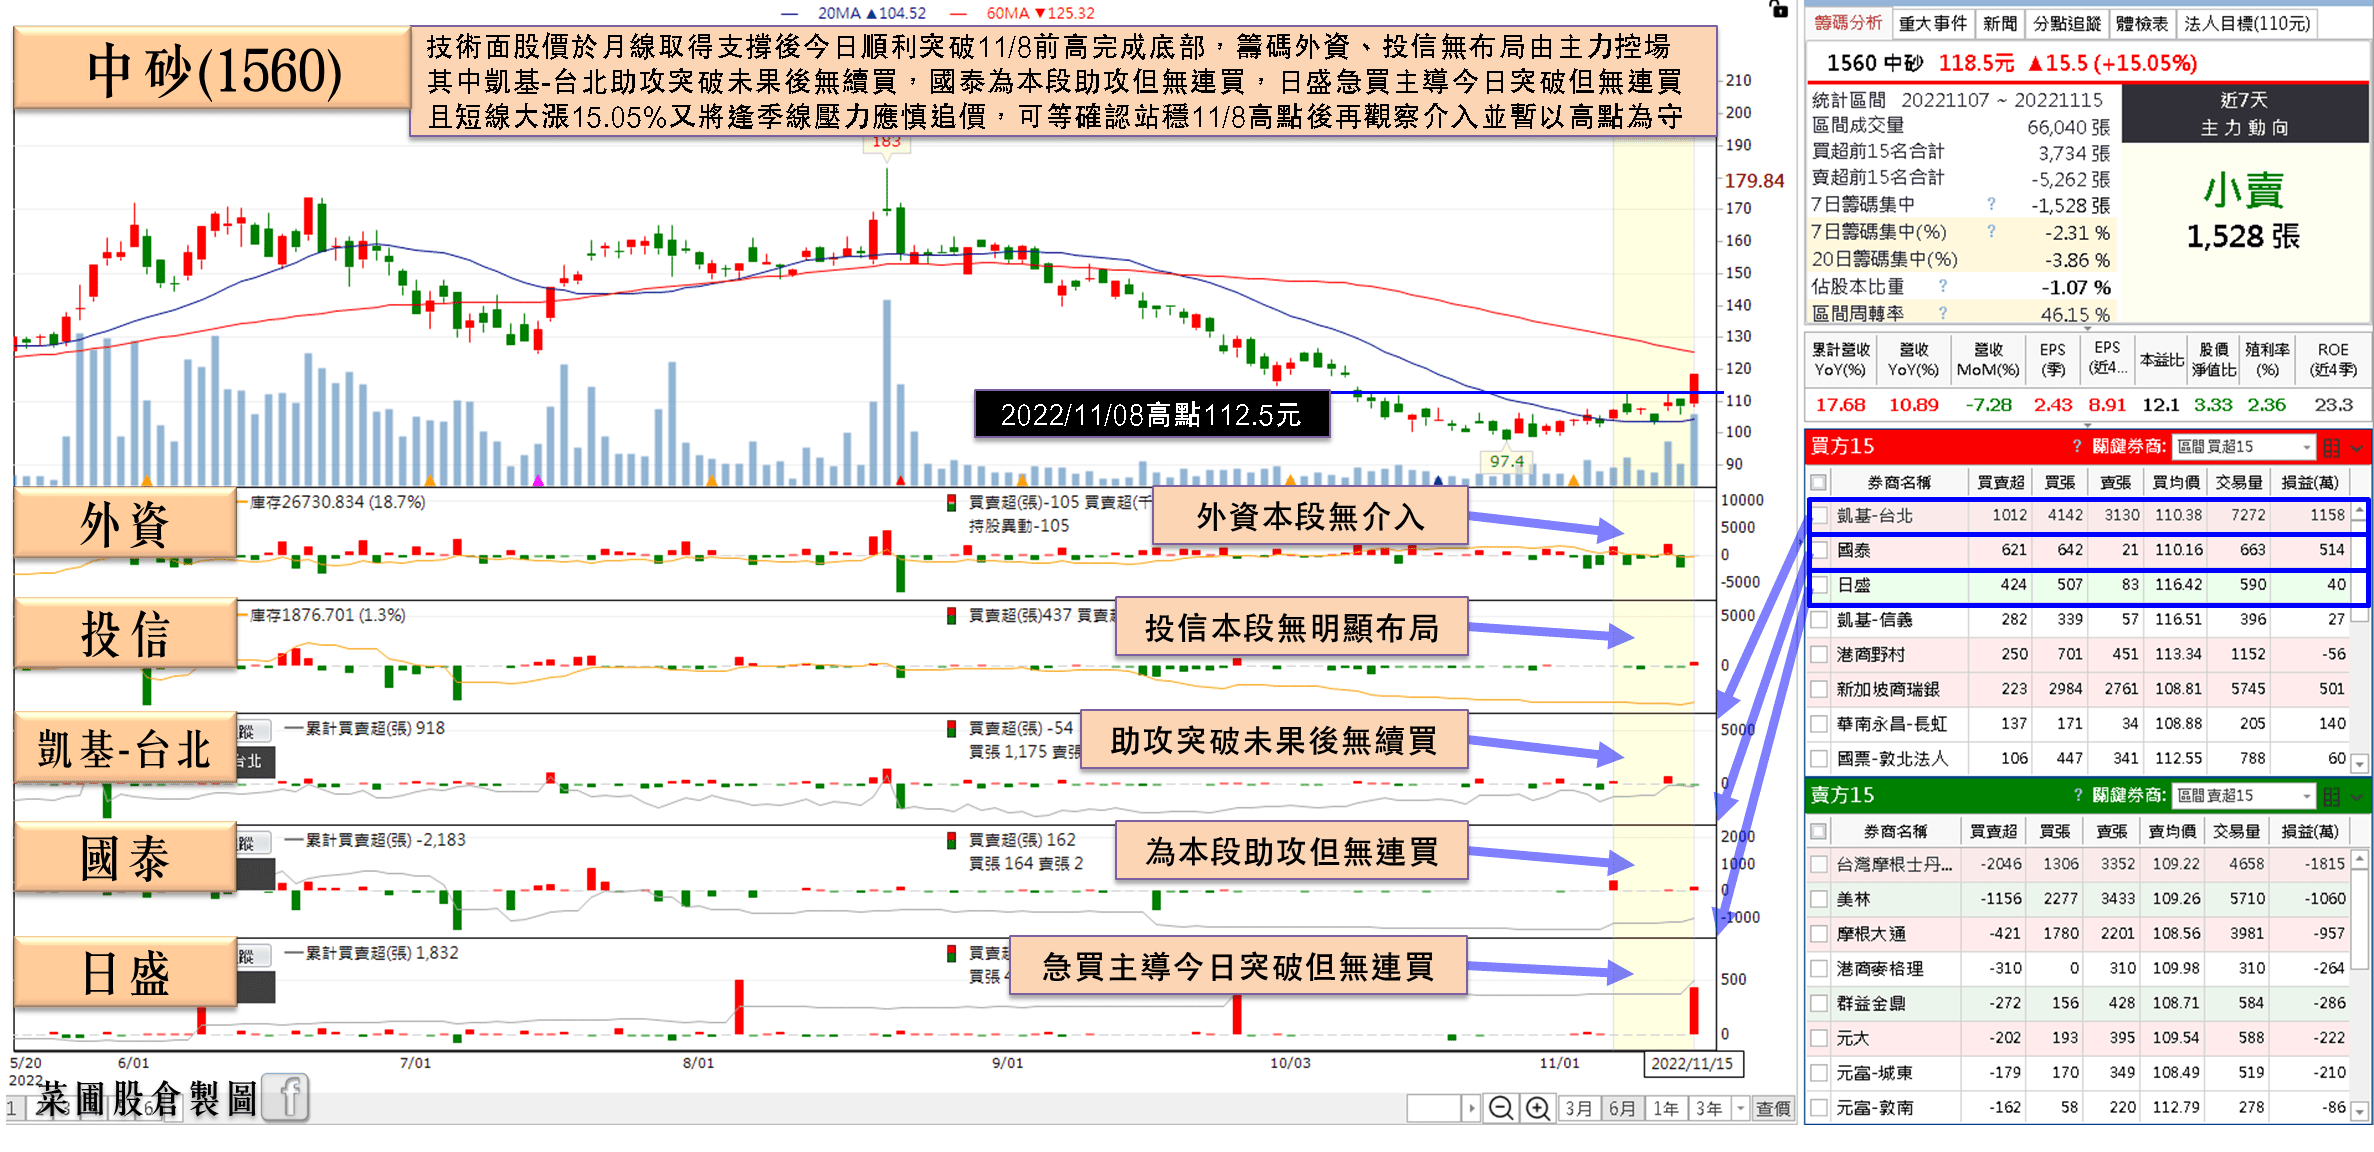The image size is (2374, 1152).
Task: Open 法人目標(110元) tab
Action: 2247,23
